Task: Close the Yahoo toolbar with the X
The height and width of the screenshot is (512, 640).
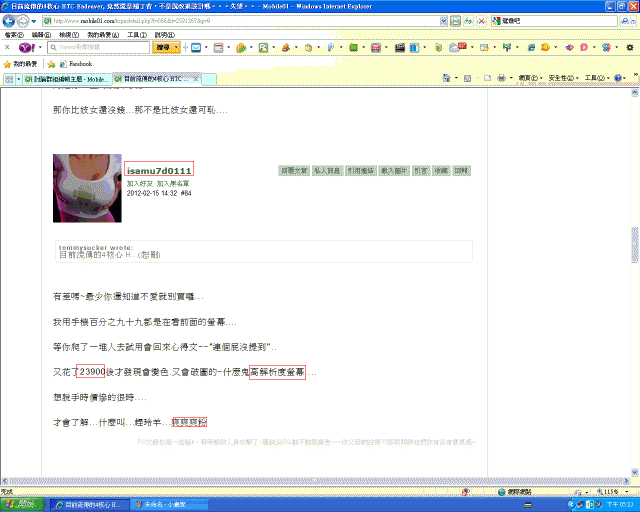Action: point(7,47)
